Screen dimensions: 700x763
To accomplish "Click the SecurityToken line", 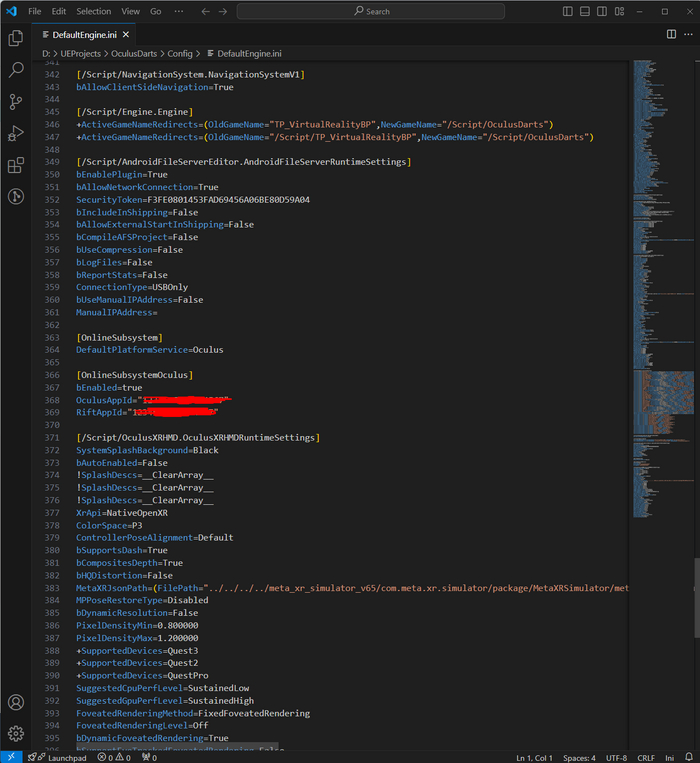I will (193, 200).
